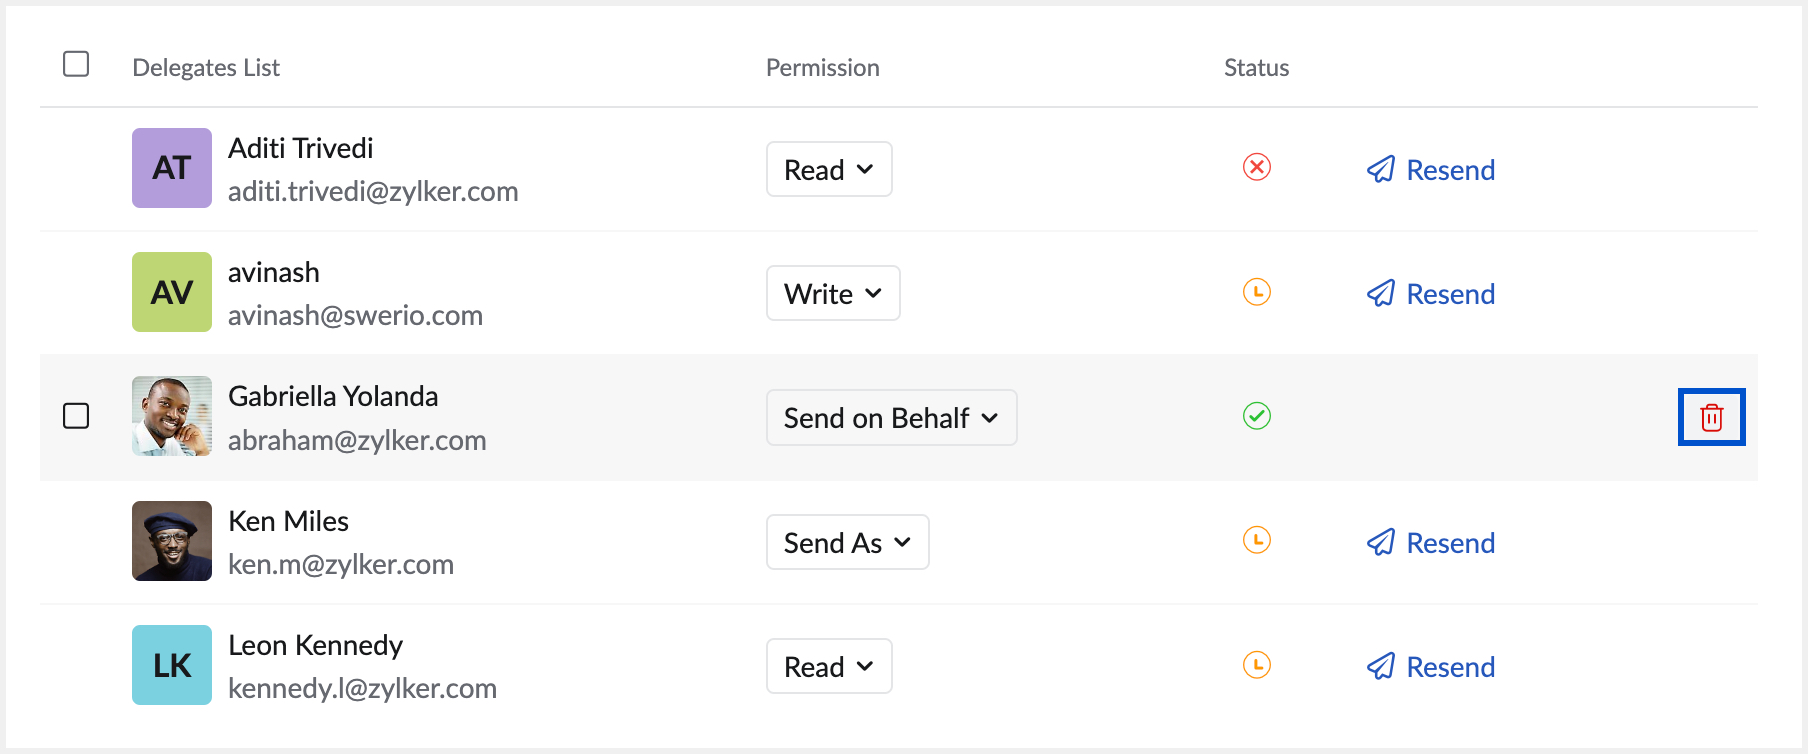Open Read permission dropdown for Aditi Trivedi
Viewport: 1808px width, 754px height.
pos(829,169)
